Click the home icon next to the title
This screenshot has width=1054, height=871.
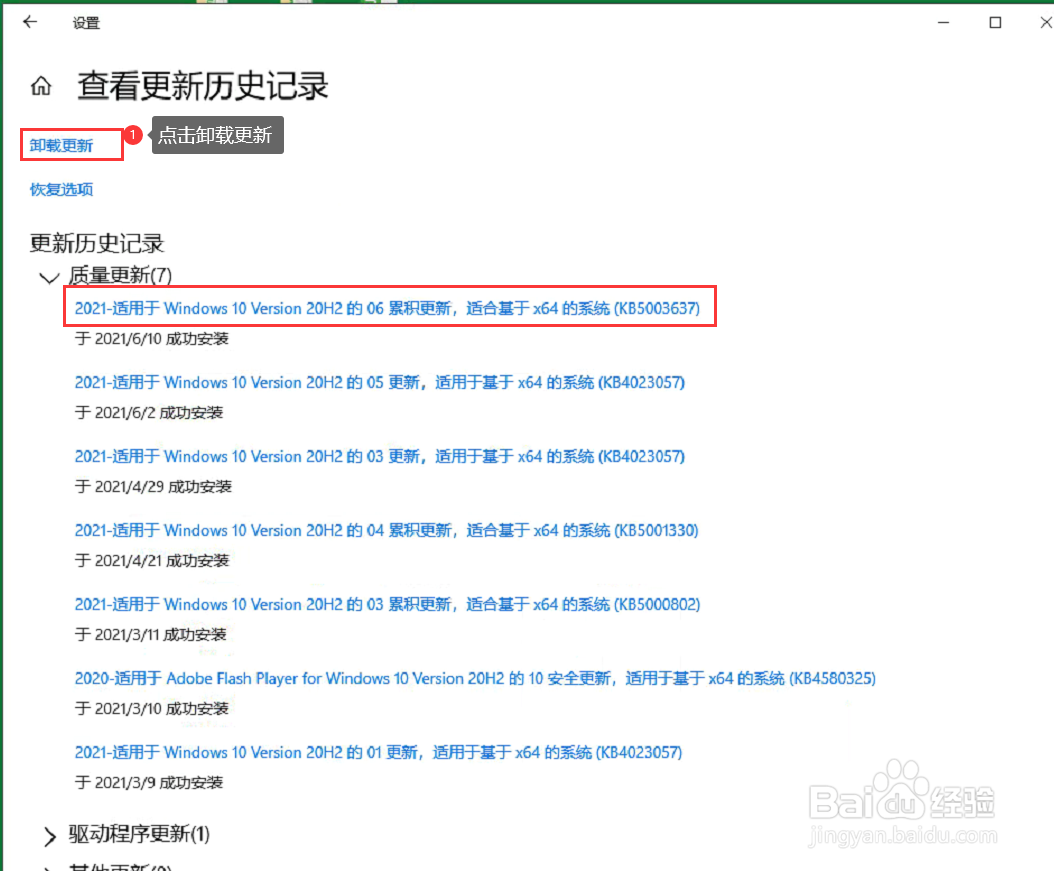40,86
